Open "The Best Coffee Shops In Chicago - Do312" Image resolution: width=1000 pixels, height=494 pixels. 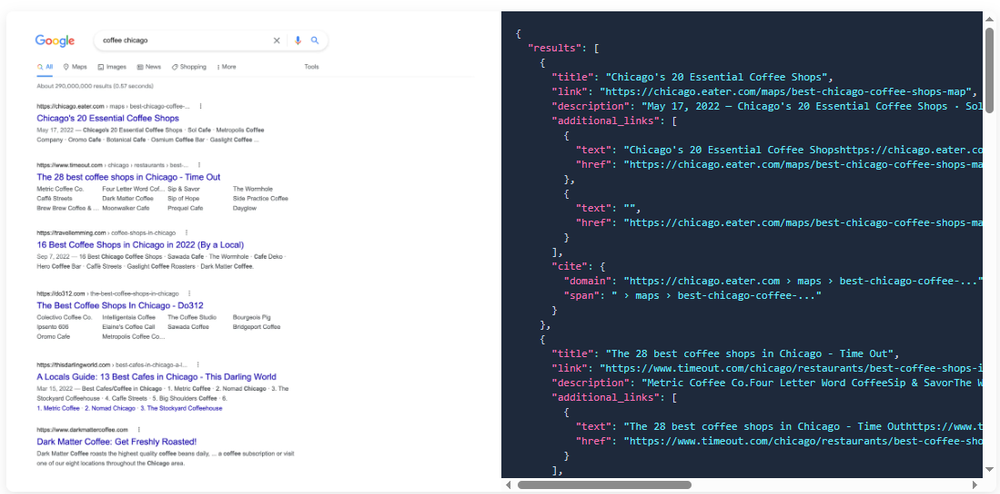click(120, 306)
